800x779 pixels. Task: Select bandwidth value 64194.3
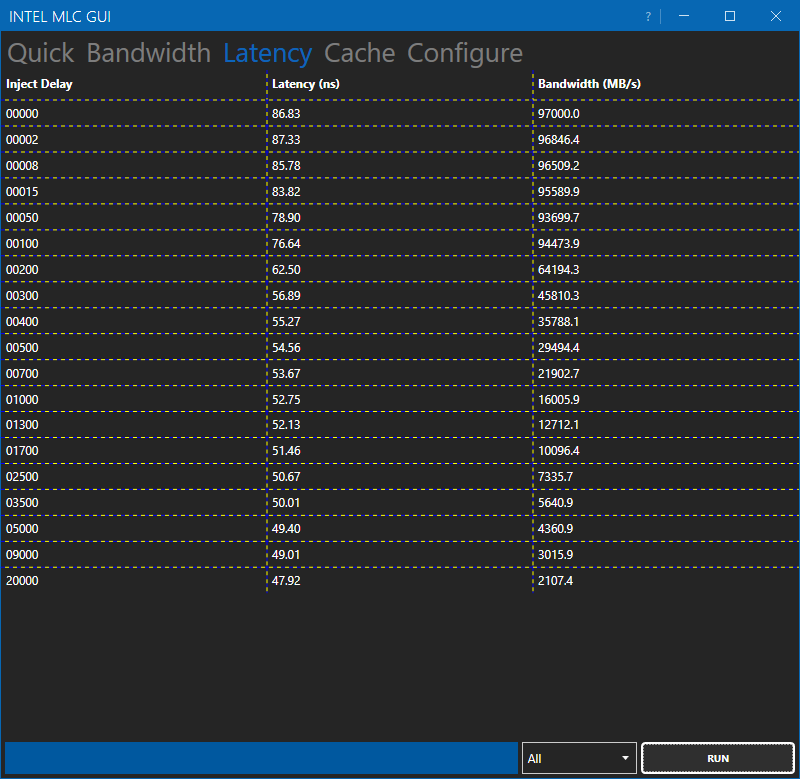click(558, 270)
